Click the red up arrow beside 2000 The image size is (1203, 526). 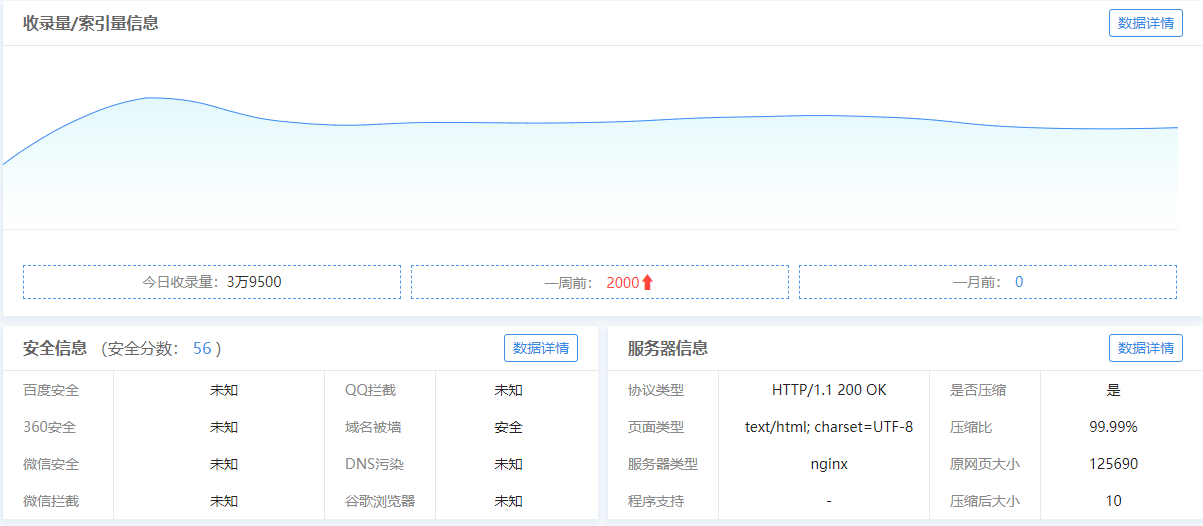647,283
